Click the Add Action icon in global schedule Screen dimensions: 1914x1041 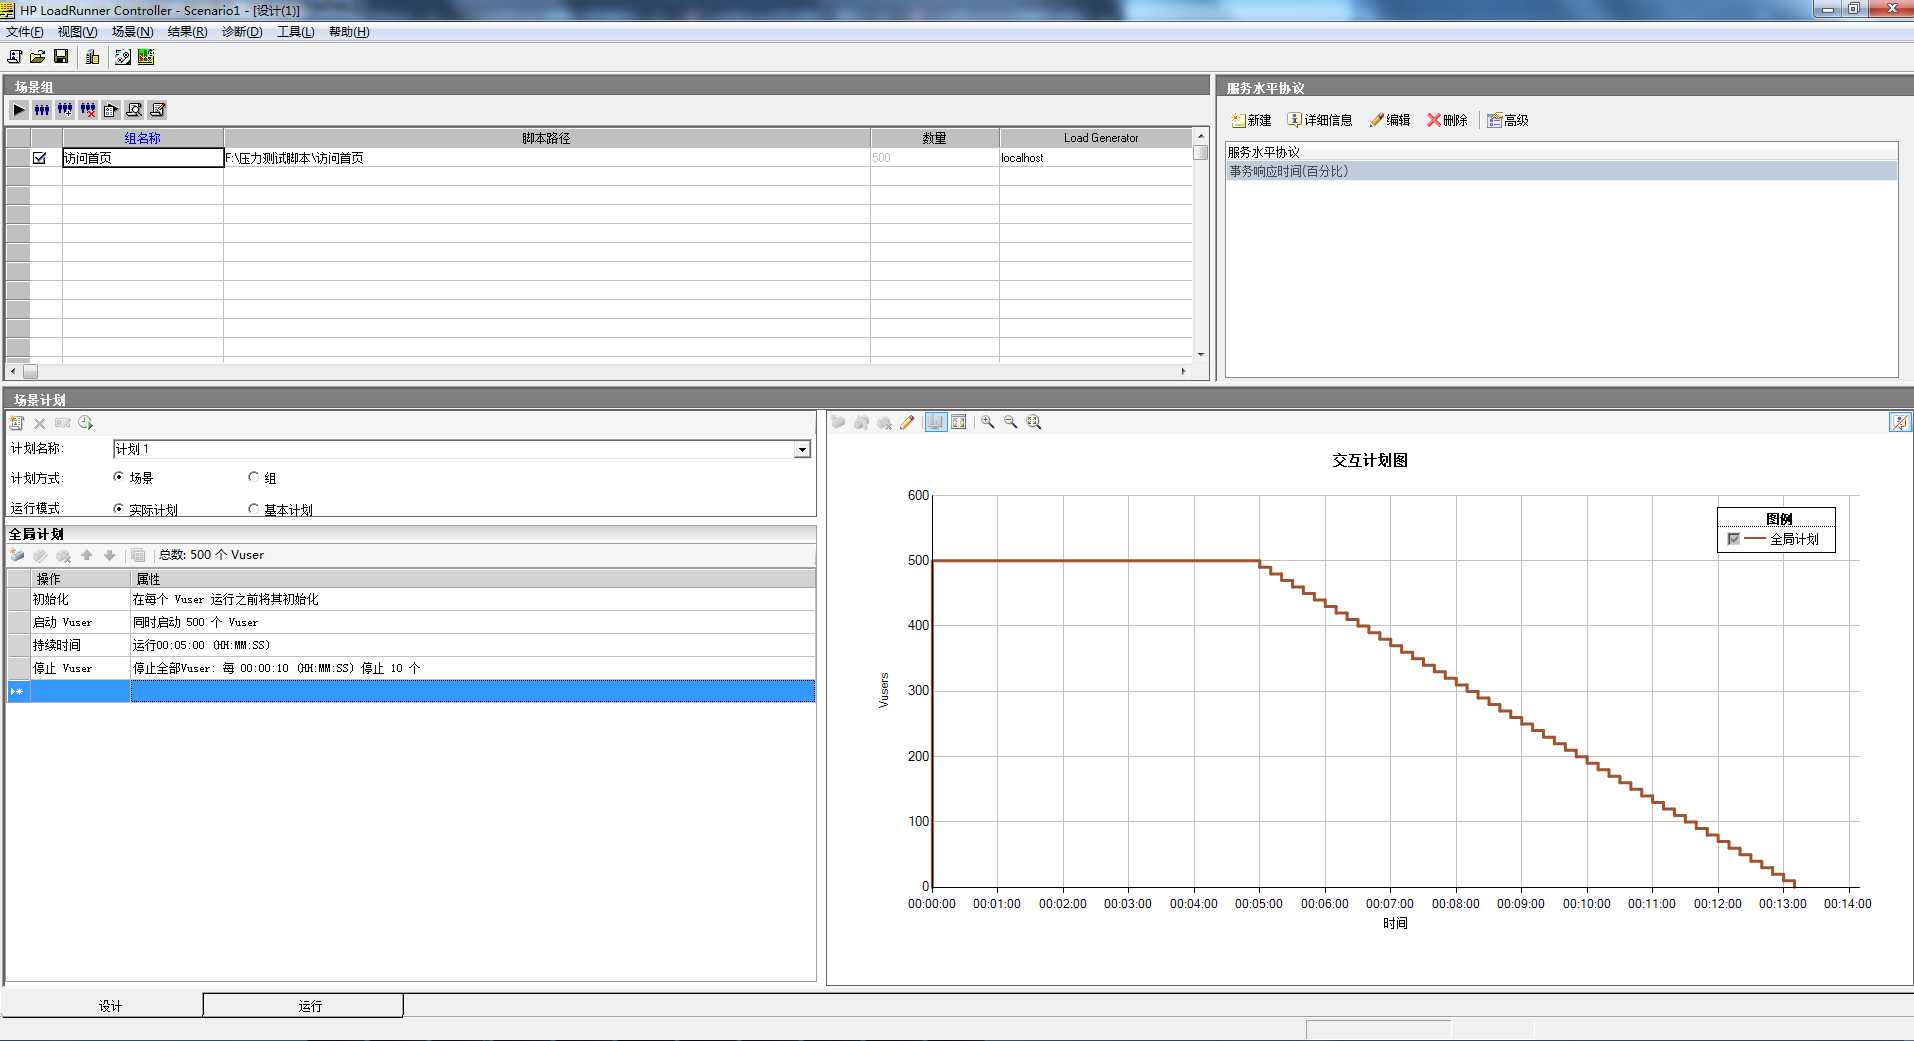(x=17, y=555)
